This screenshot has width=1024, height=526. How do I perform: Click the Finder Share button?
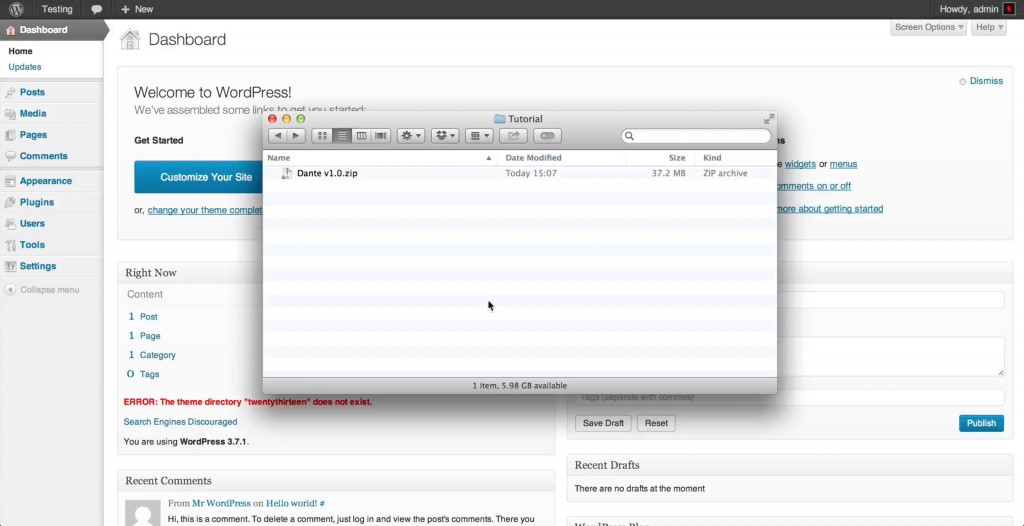coord(513,136)
